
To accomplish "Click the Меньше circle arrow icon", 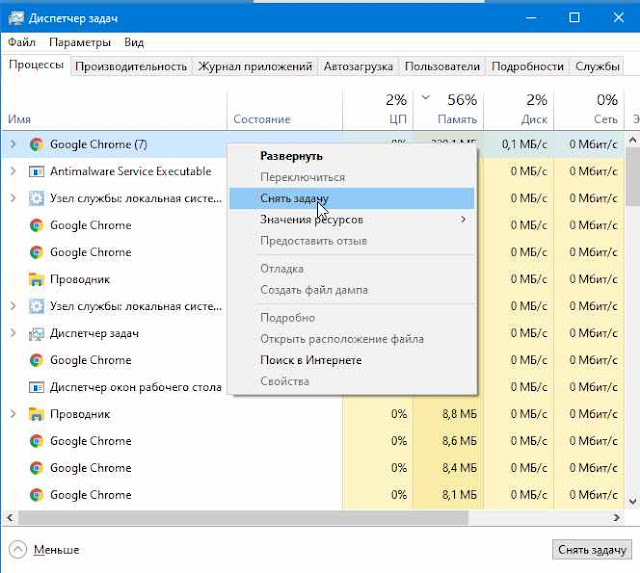I will [x=18, y=550].
